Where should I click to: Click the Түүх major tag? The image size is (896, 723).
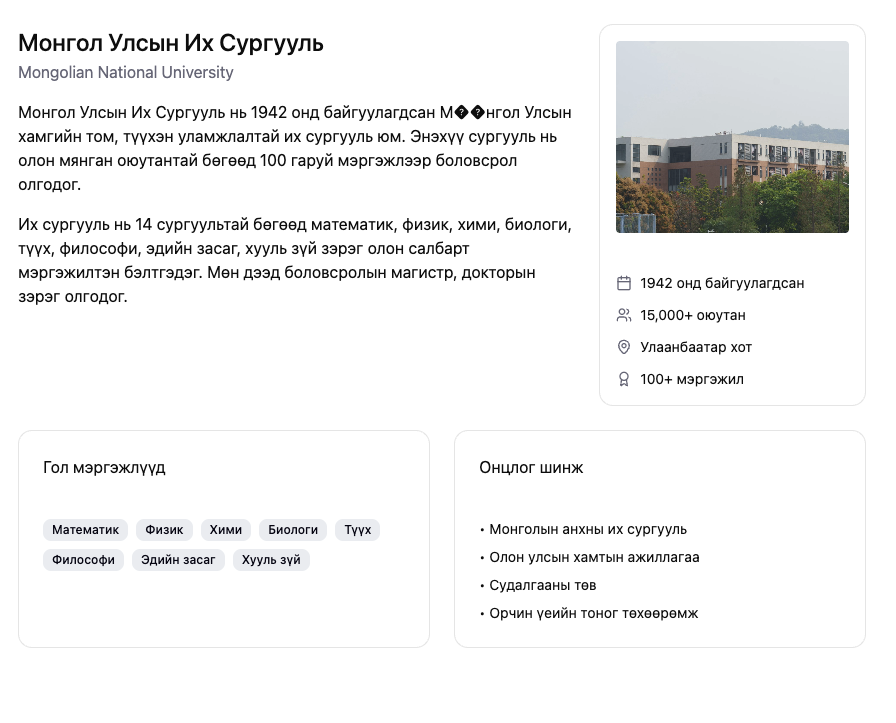pos(358,530)
